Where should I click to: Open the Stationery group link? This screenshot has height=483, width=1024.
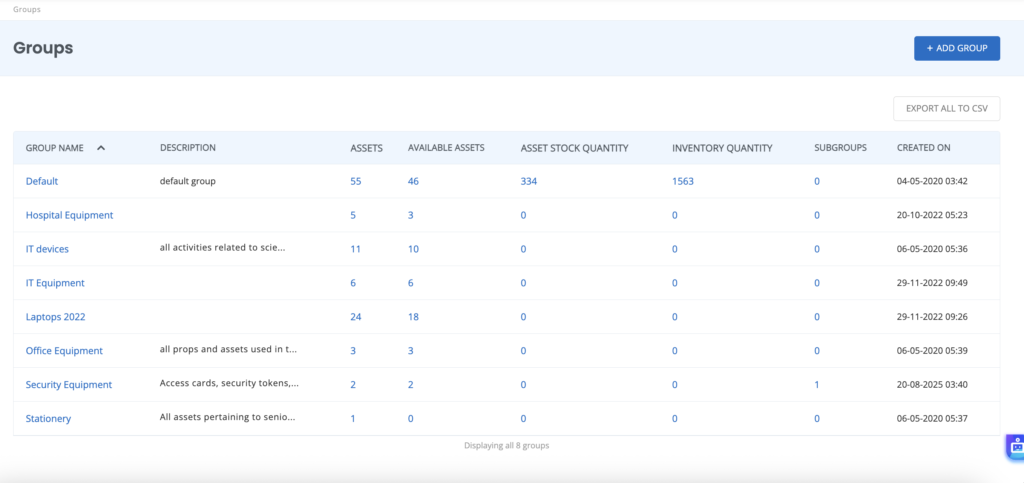[x=48, y=419]
